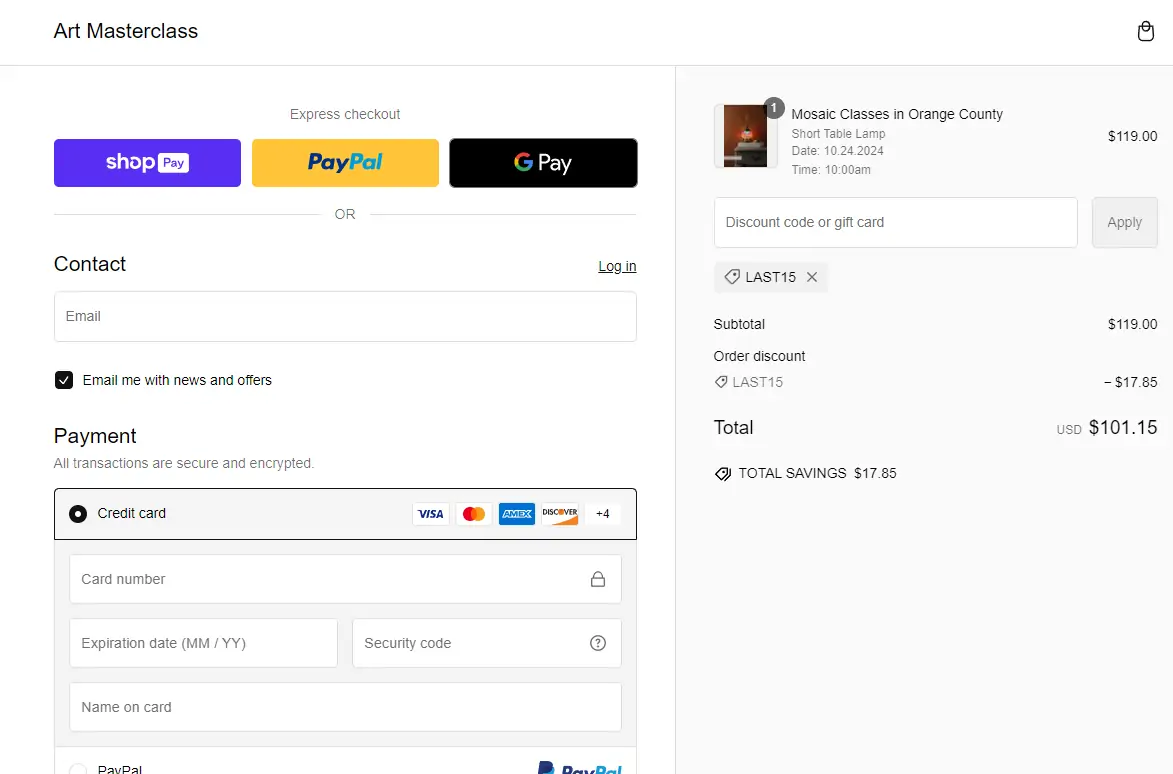Click the Discount code or gift card field
The width and height of the screenshot is (1173, 774).
(895, 222)
